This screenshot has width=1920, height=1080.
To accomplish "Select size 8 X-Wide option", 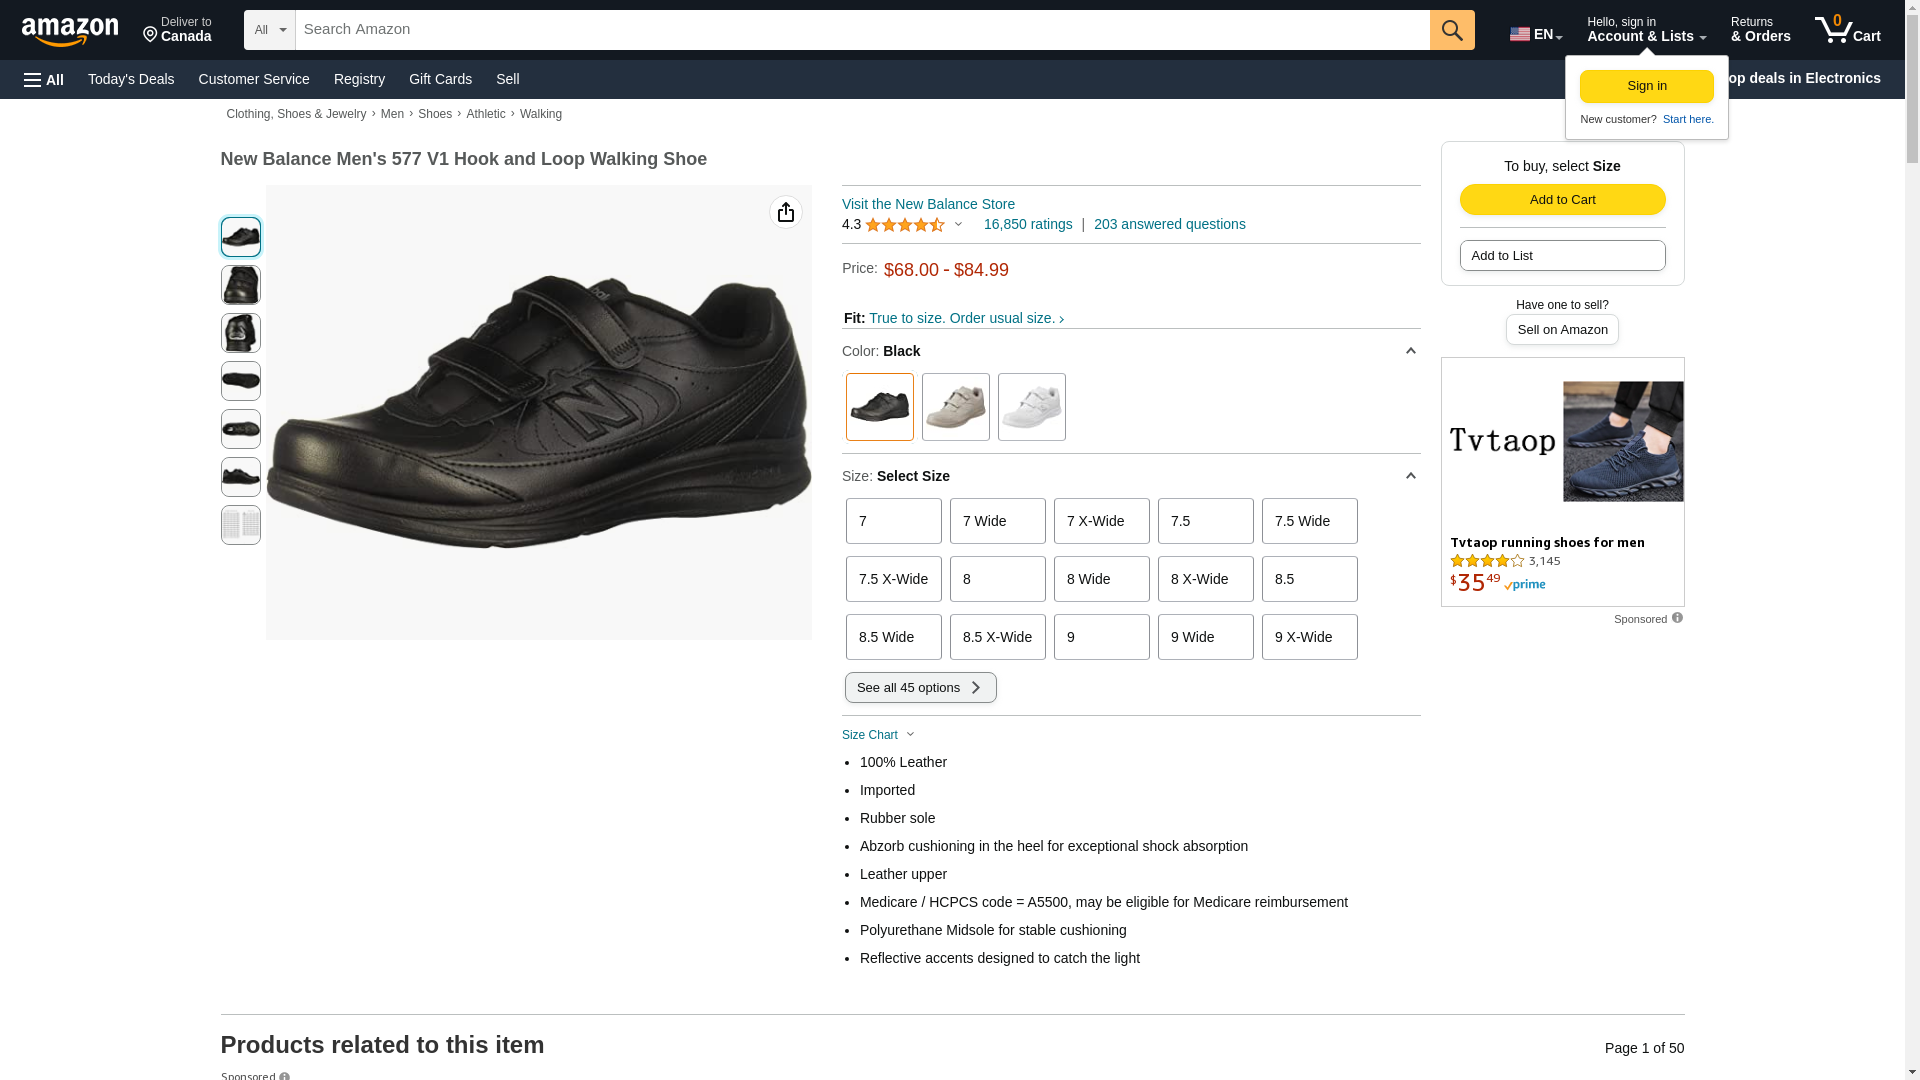I will (1205, 579).
